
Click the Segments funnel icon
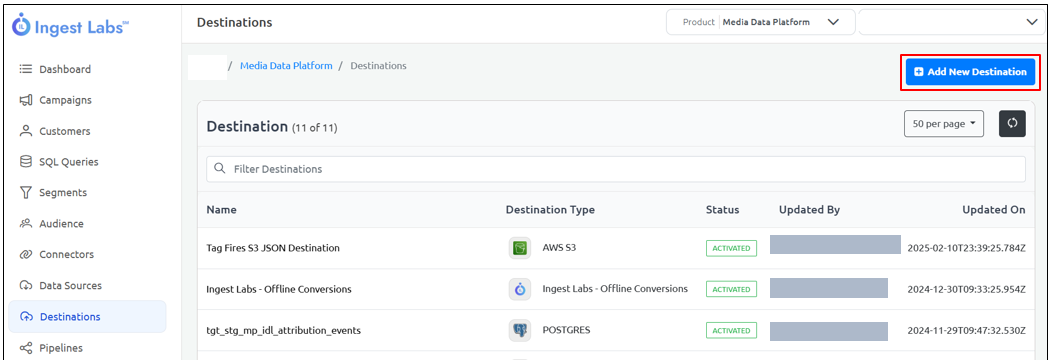[x=26, y=193]
